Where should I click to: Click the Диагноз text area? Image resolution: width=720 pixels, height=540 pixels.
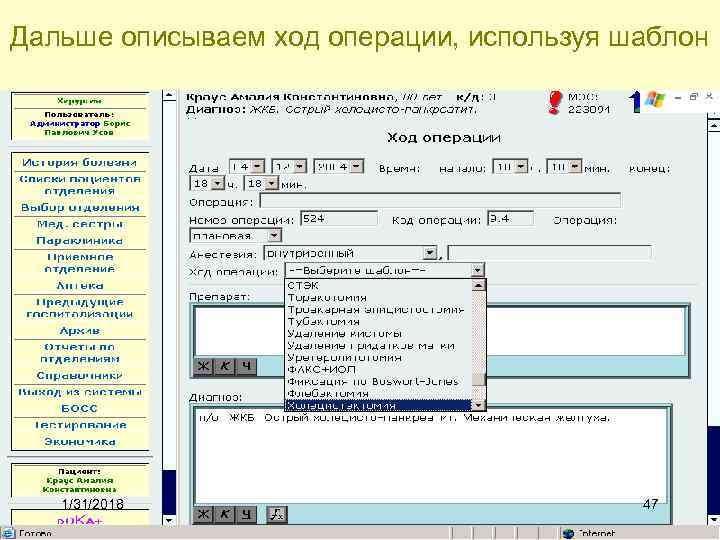pyautogui.click(x=430, y=456)
